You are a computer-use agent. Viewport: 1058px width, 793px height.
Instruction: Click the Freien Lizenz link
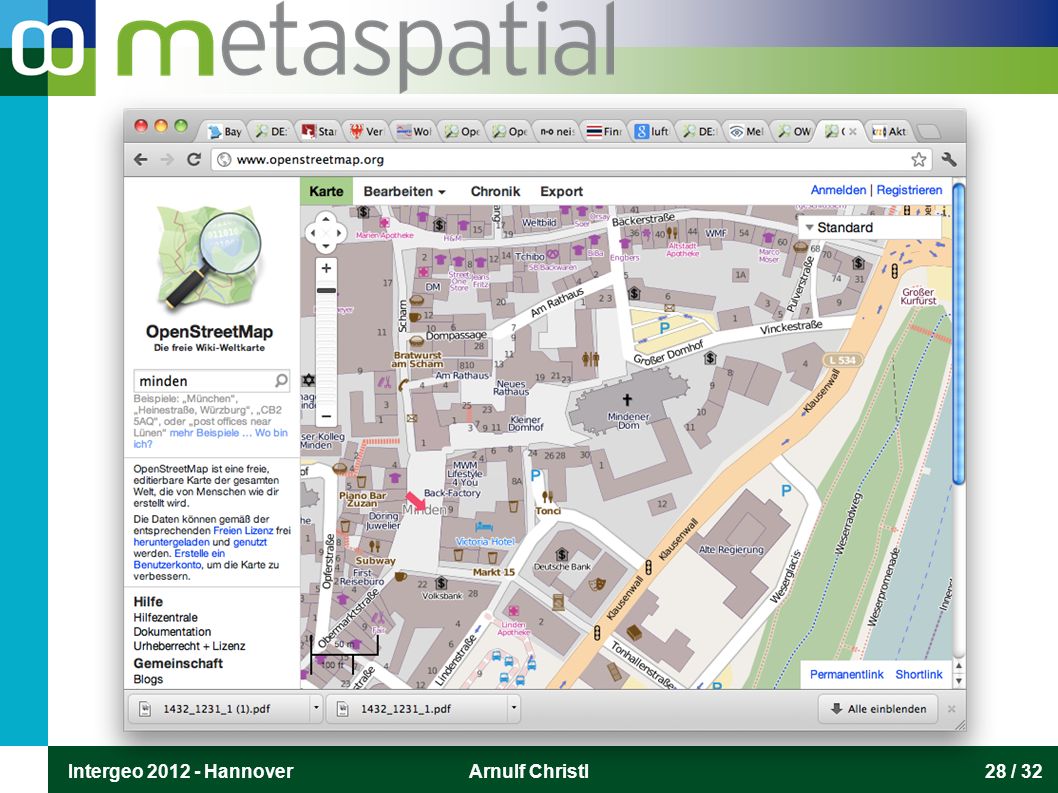244,530
